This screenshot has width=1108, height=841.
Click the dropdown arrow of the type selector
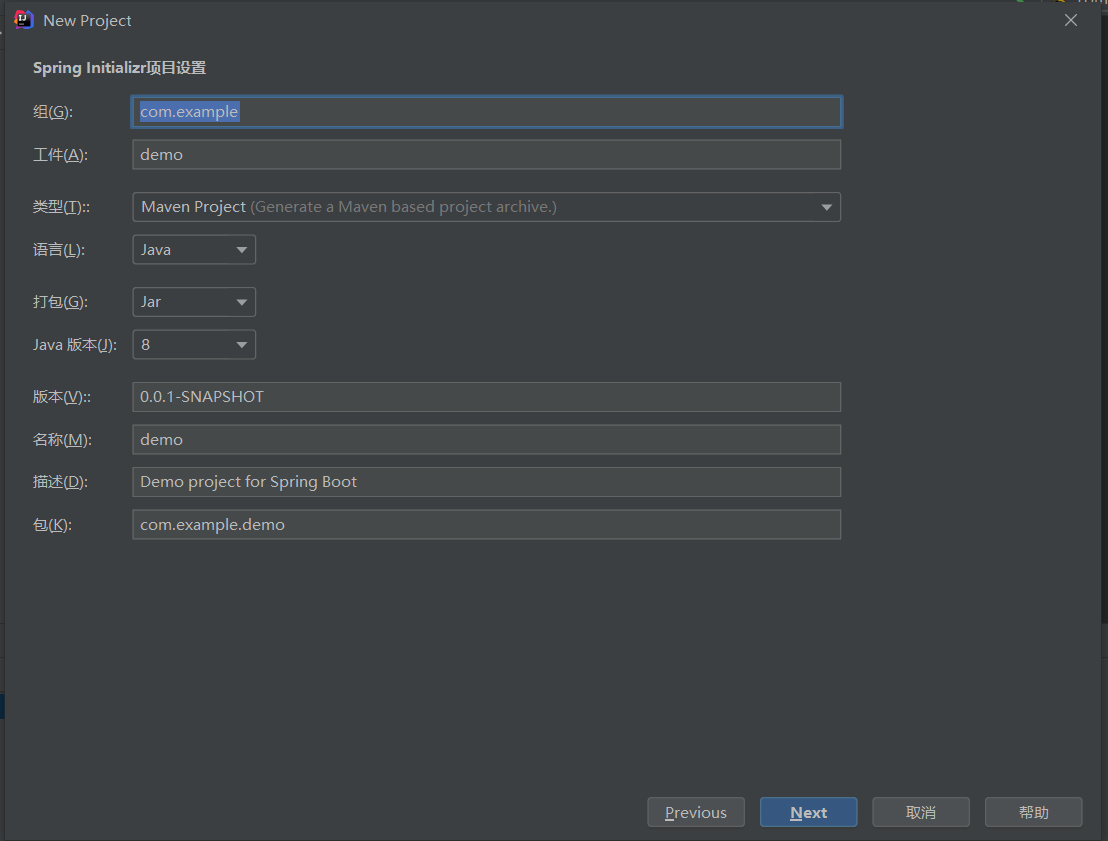[x=827, y=207]
